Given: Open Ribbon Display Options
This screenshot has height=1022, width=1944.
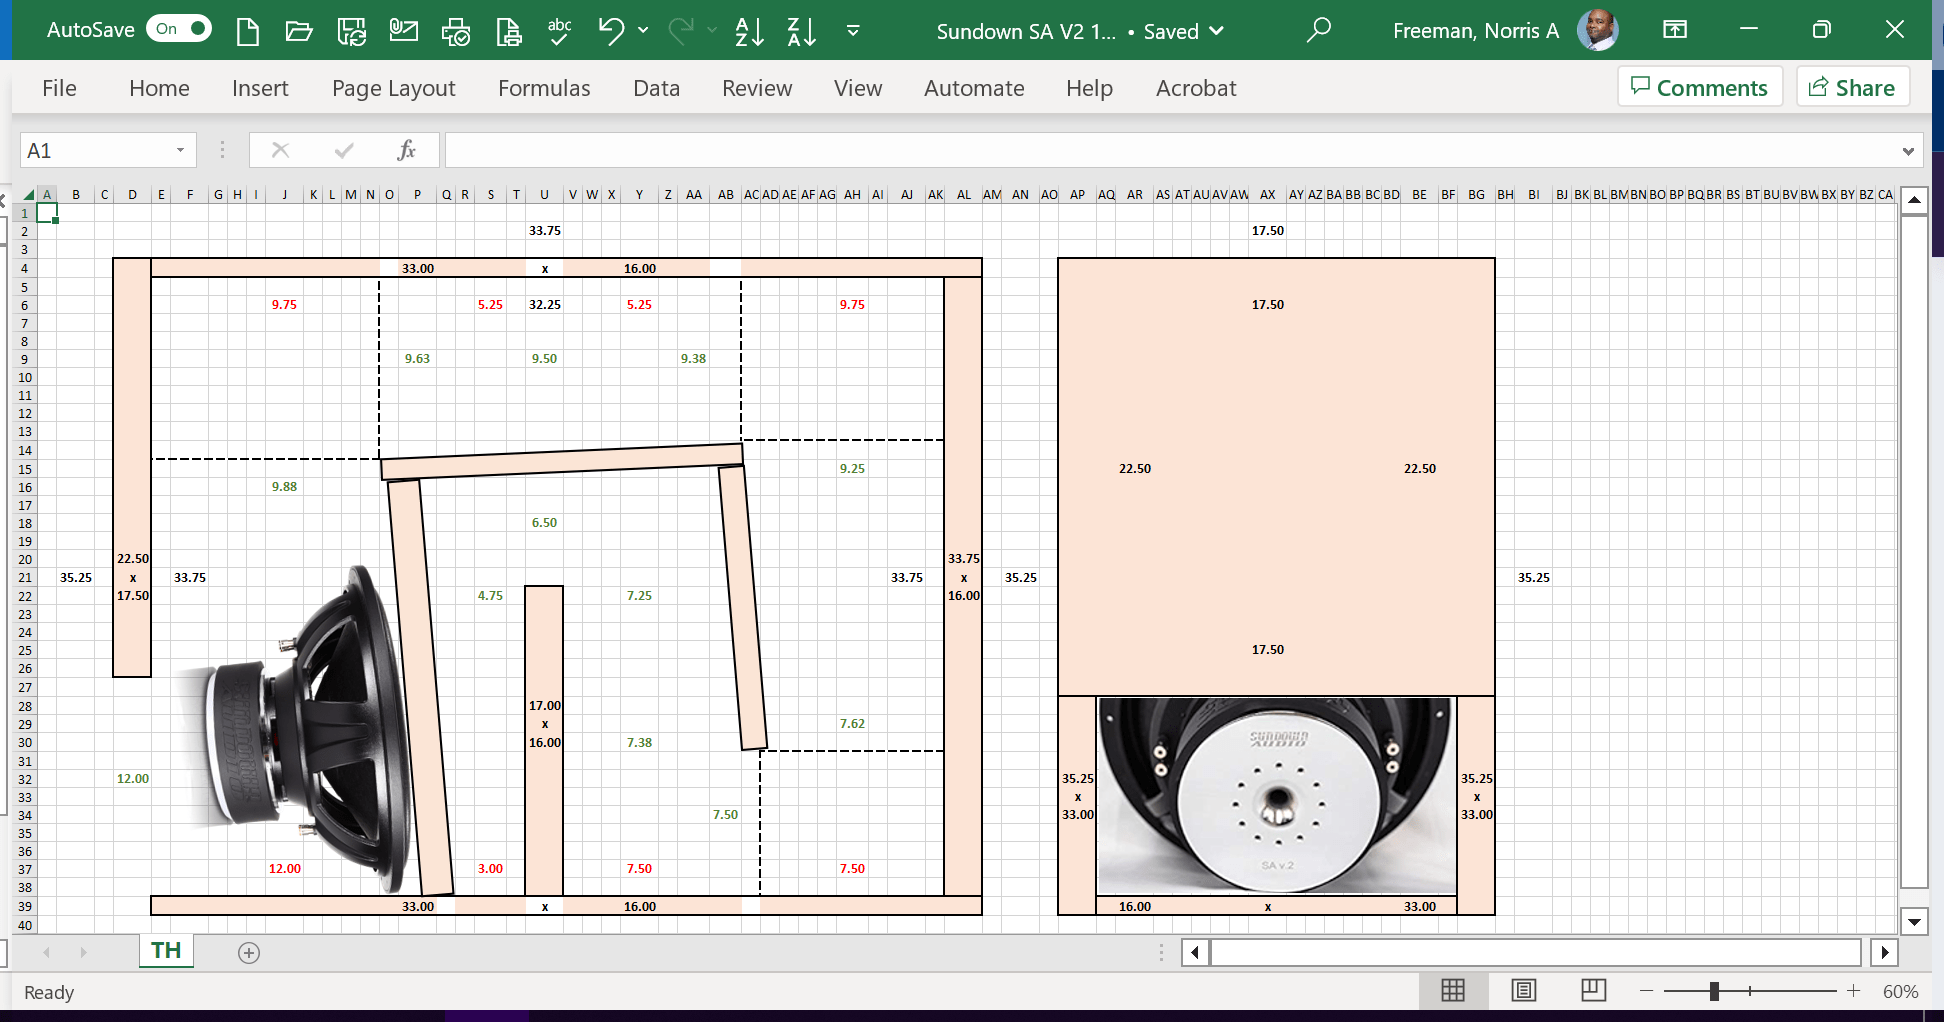Looking at the screenshot, I should pyautogui.click(x=1675, y=30).
